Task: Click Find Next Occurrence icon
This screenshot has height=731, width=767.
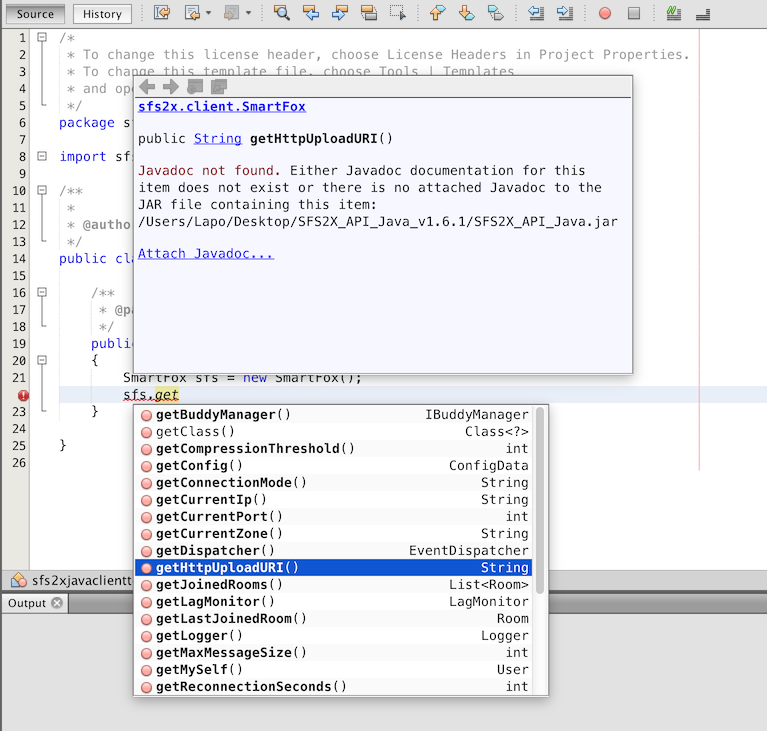Action: tap(340, 13)
